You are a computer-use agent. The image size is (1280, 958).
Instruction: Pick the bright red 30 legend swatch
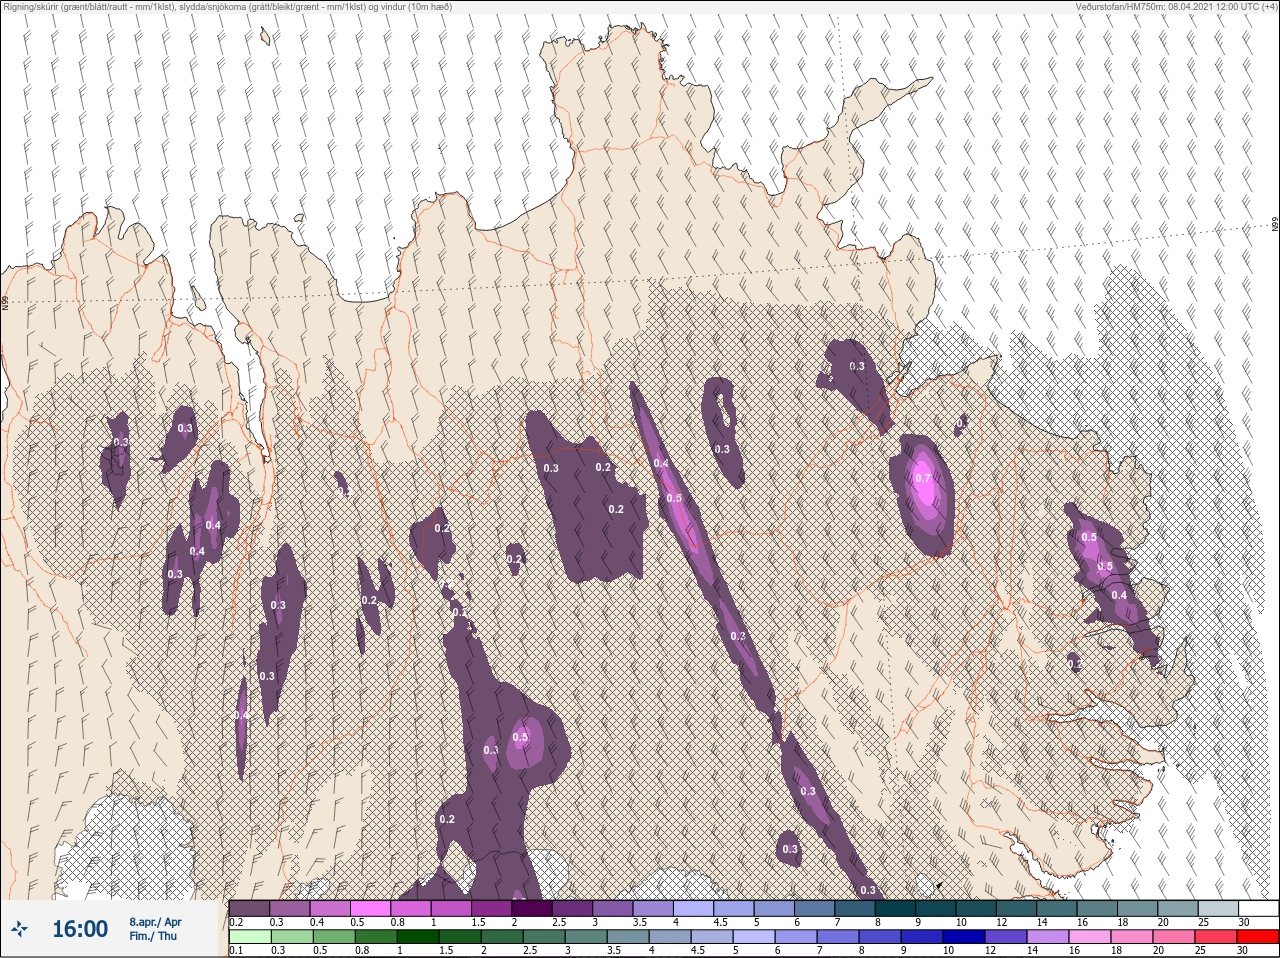pyautogui.click(x=1257, y=937)
